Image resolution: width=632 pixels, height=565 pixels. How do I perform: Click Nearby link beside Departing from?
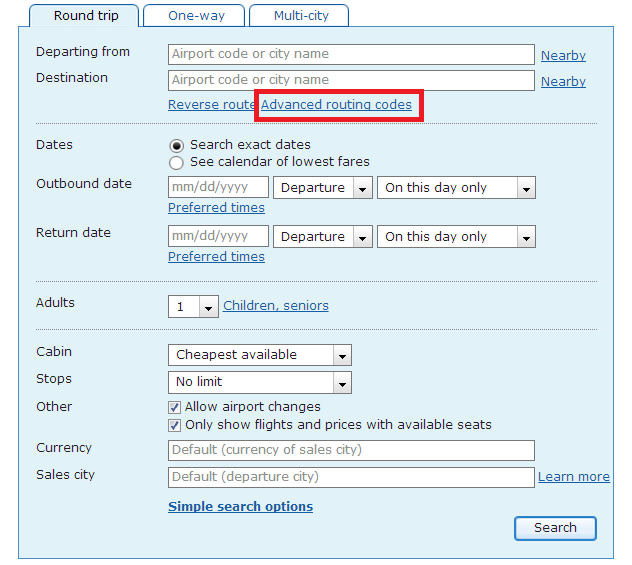tap(563, 56)
